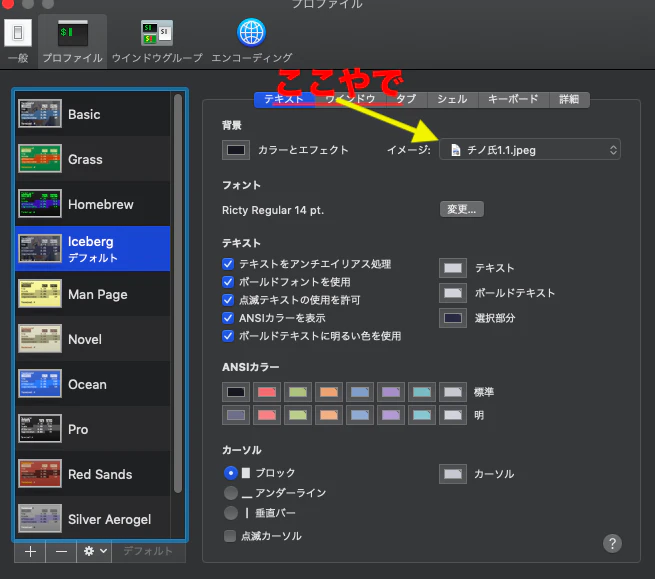Click the デフォルト button below profile list
The image size is (655, 579).
click(x=148, y=552)
